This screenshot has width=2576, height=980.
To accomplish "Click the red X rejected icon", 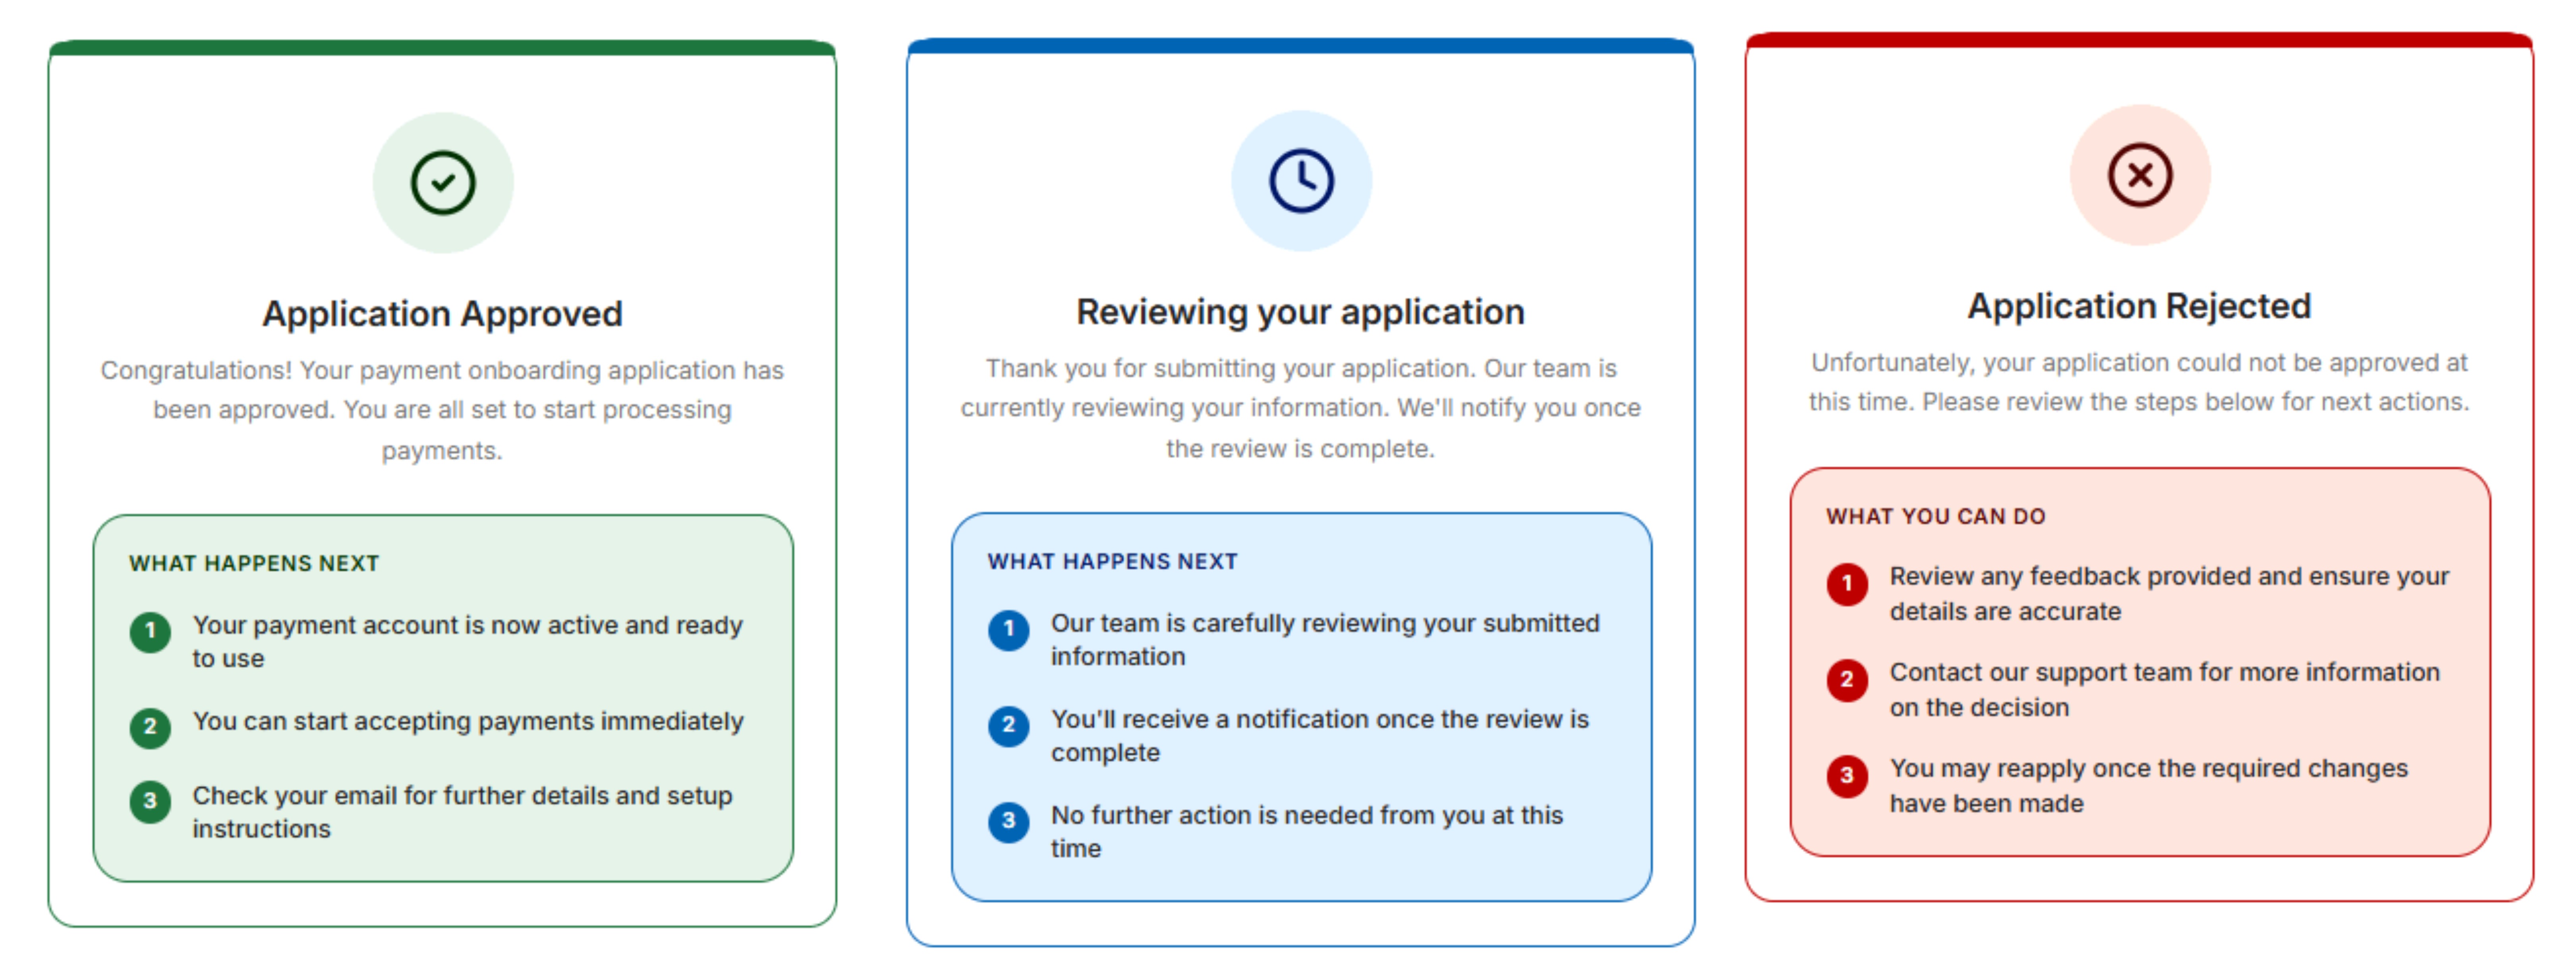I will [x=2139, y=175].
